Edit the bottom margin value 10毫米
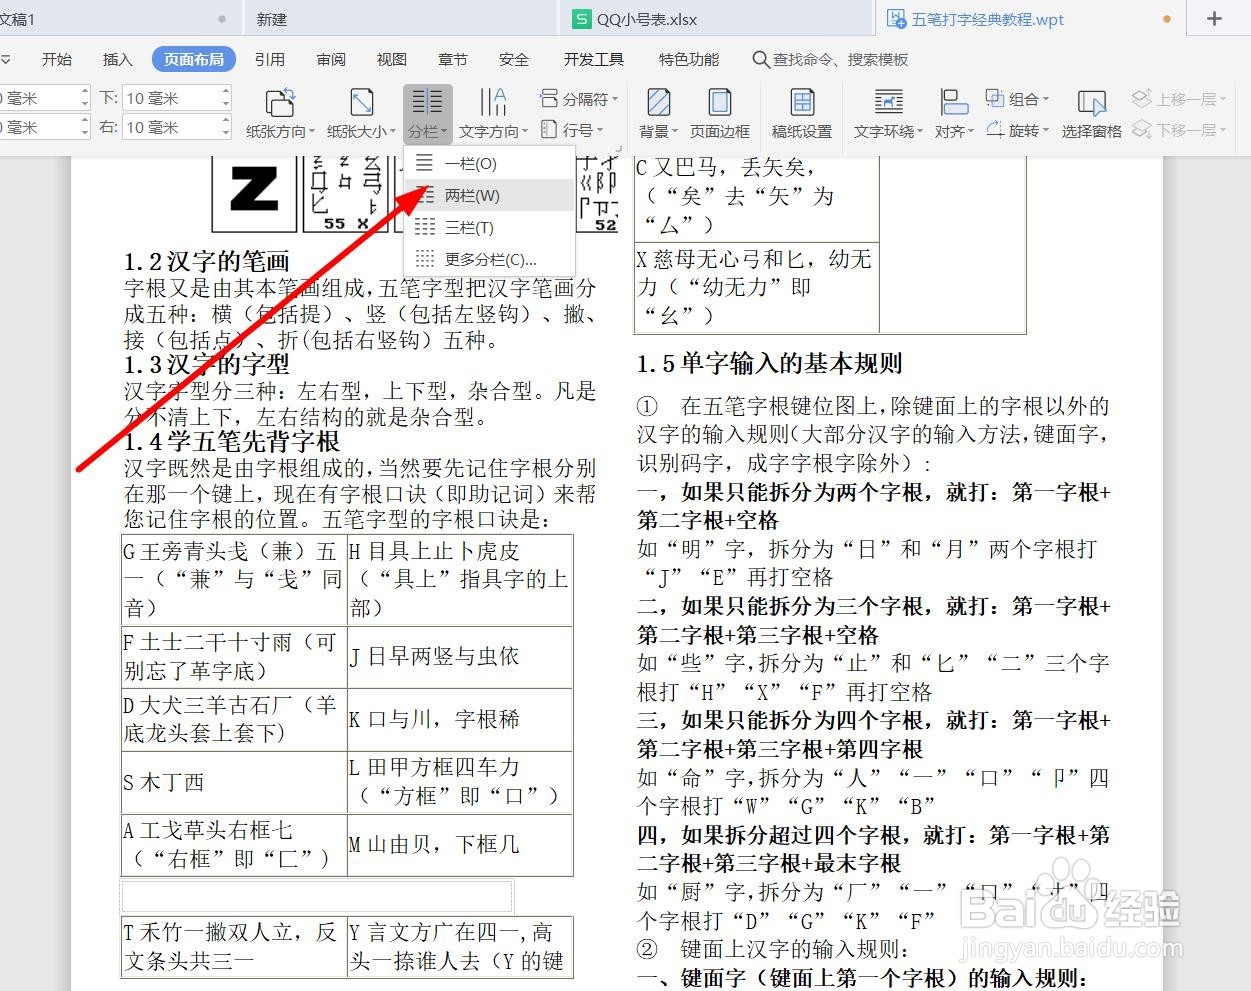The image size is (1251, 991). [x=168, y=97]
